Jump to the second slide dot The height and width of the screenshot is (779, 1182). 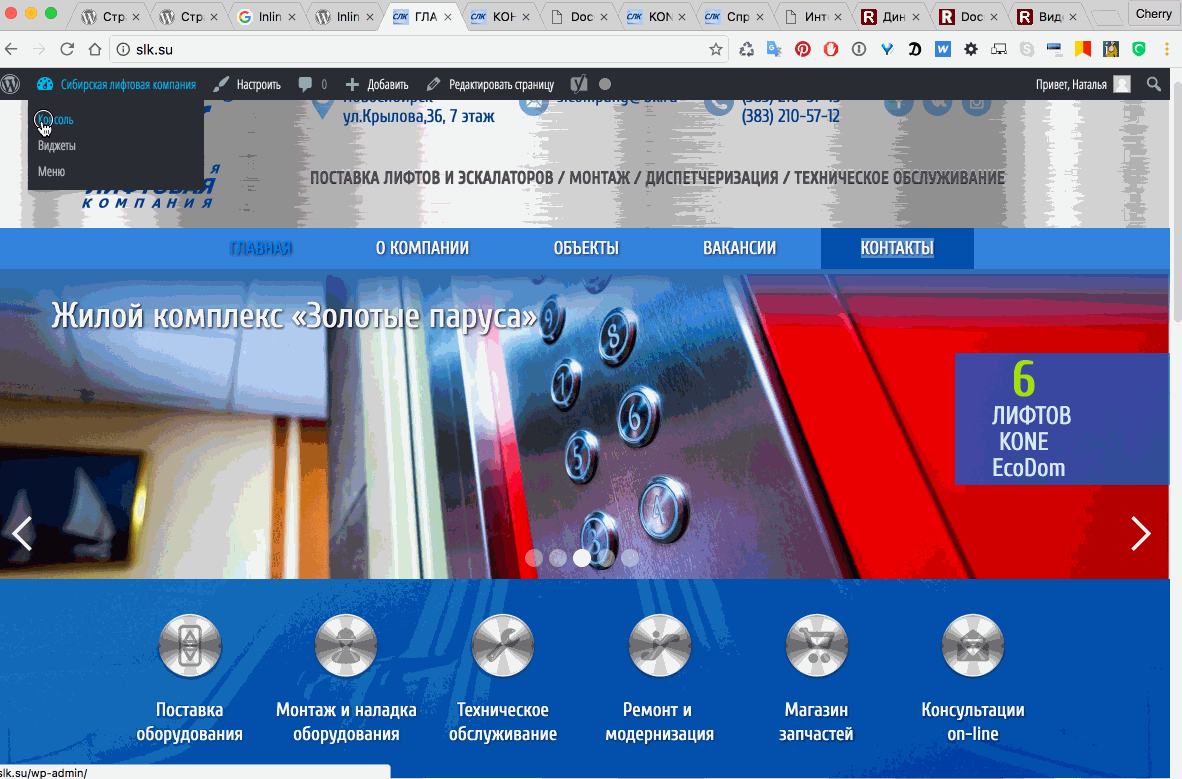558,558
